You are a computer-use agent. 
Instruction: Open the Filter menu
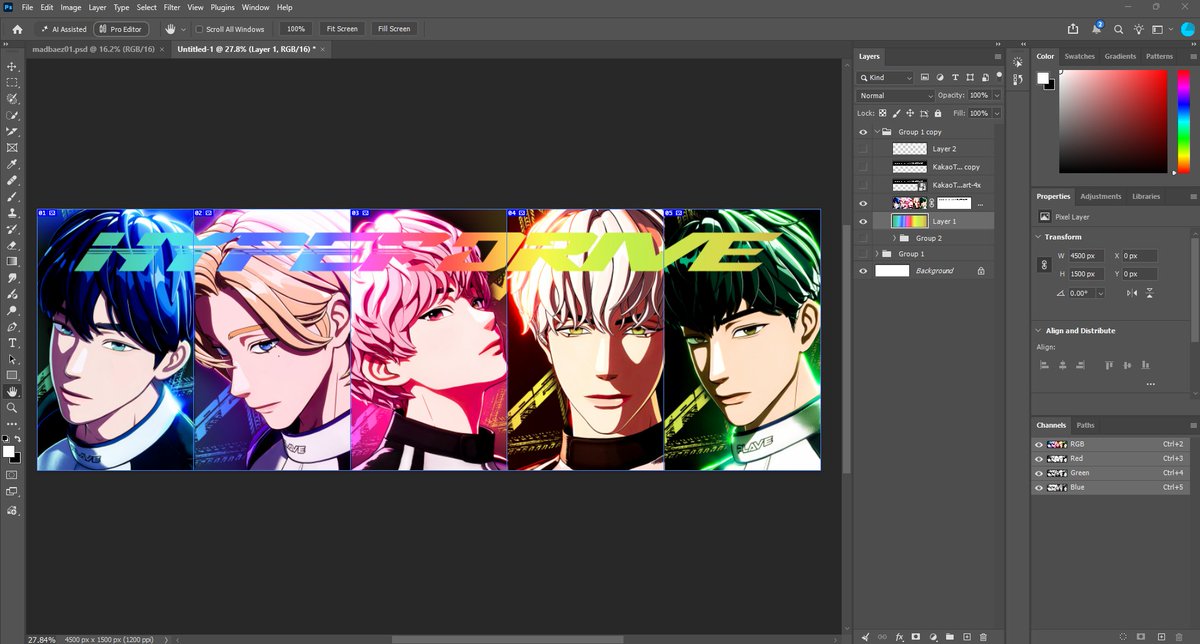click(173, 7)
